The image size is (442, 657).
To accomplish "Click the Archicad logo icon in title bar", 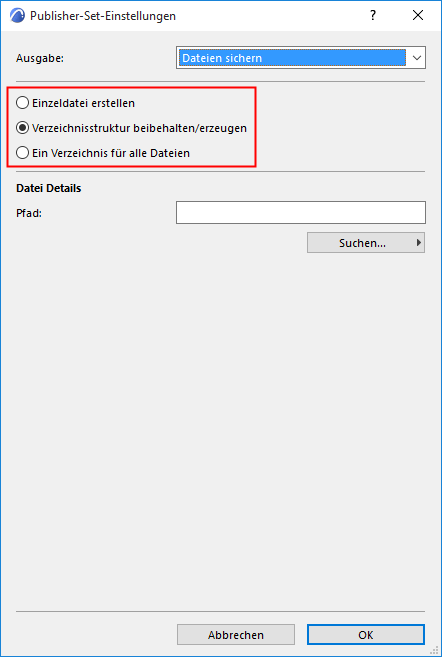I will point(18,16).
